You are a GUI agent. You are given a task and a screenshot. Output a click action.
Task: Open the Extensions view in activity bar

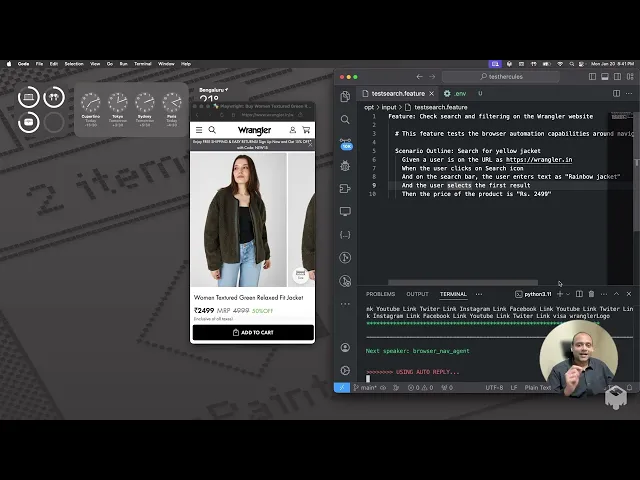click(x=345, y=189)
